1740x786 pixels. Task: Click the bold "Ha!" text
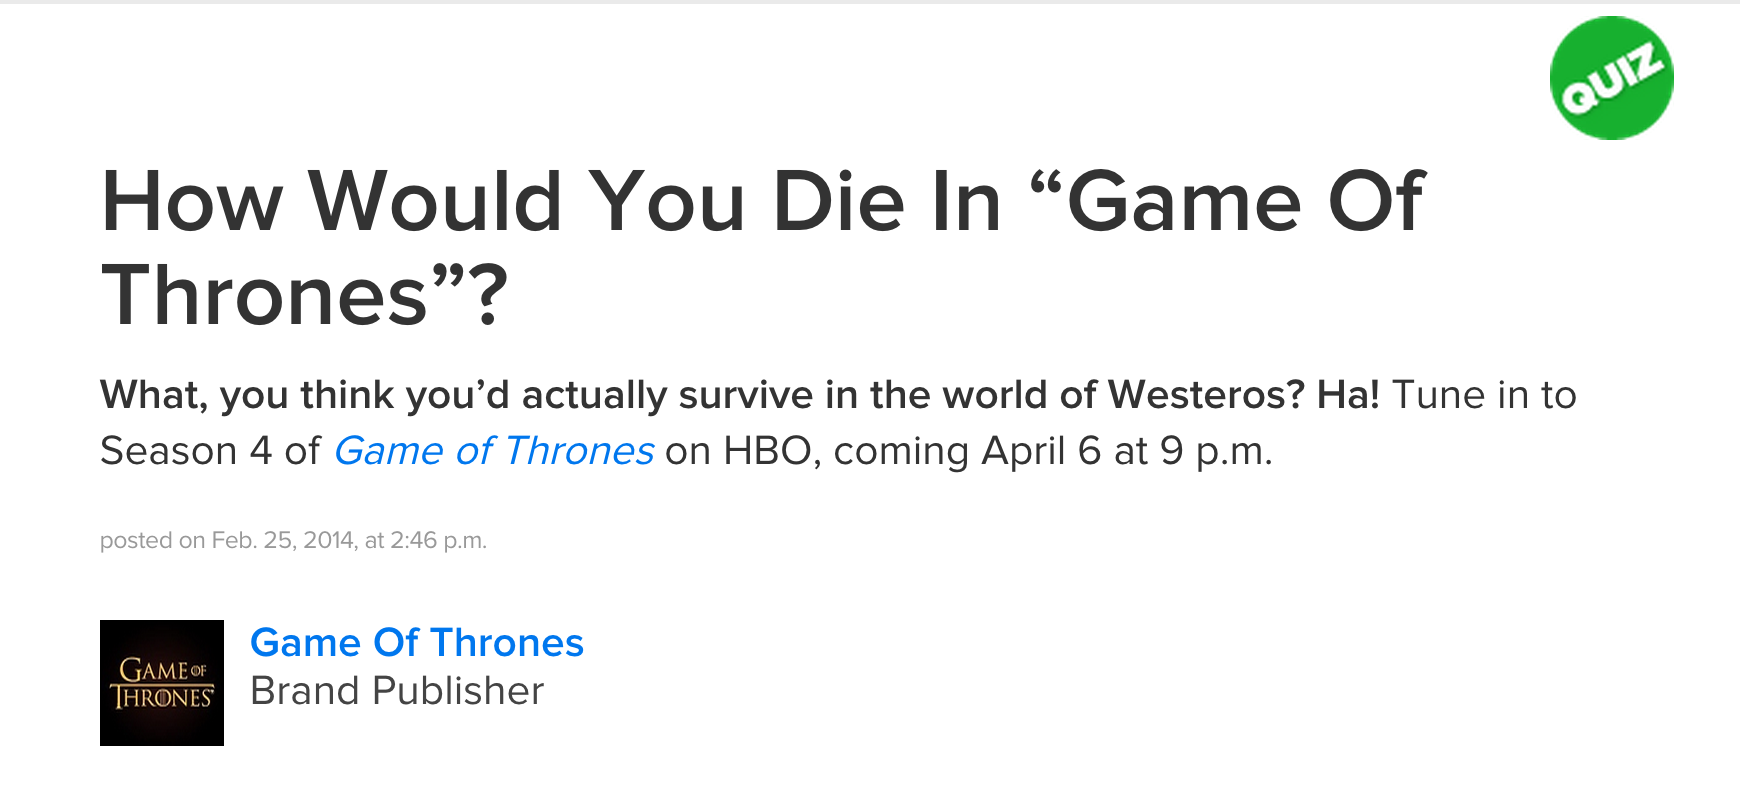[x=1348, y=395]
